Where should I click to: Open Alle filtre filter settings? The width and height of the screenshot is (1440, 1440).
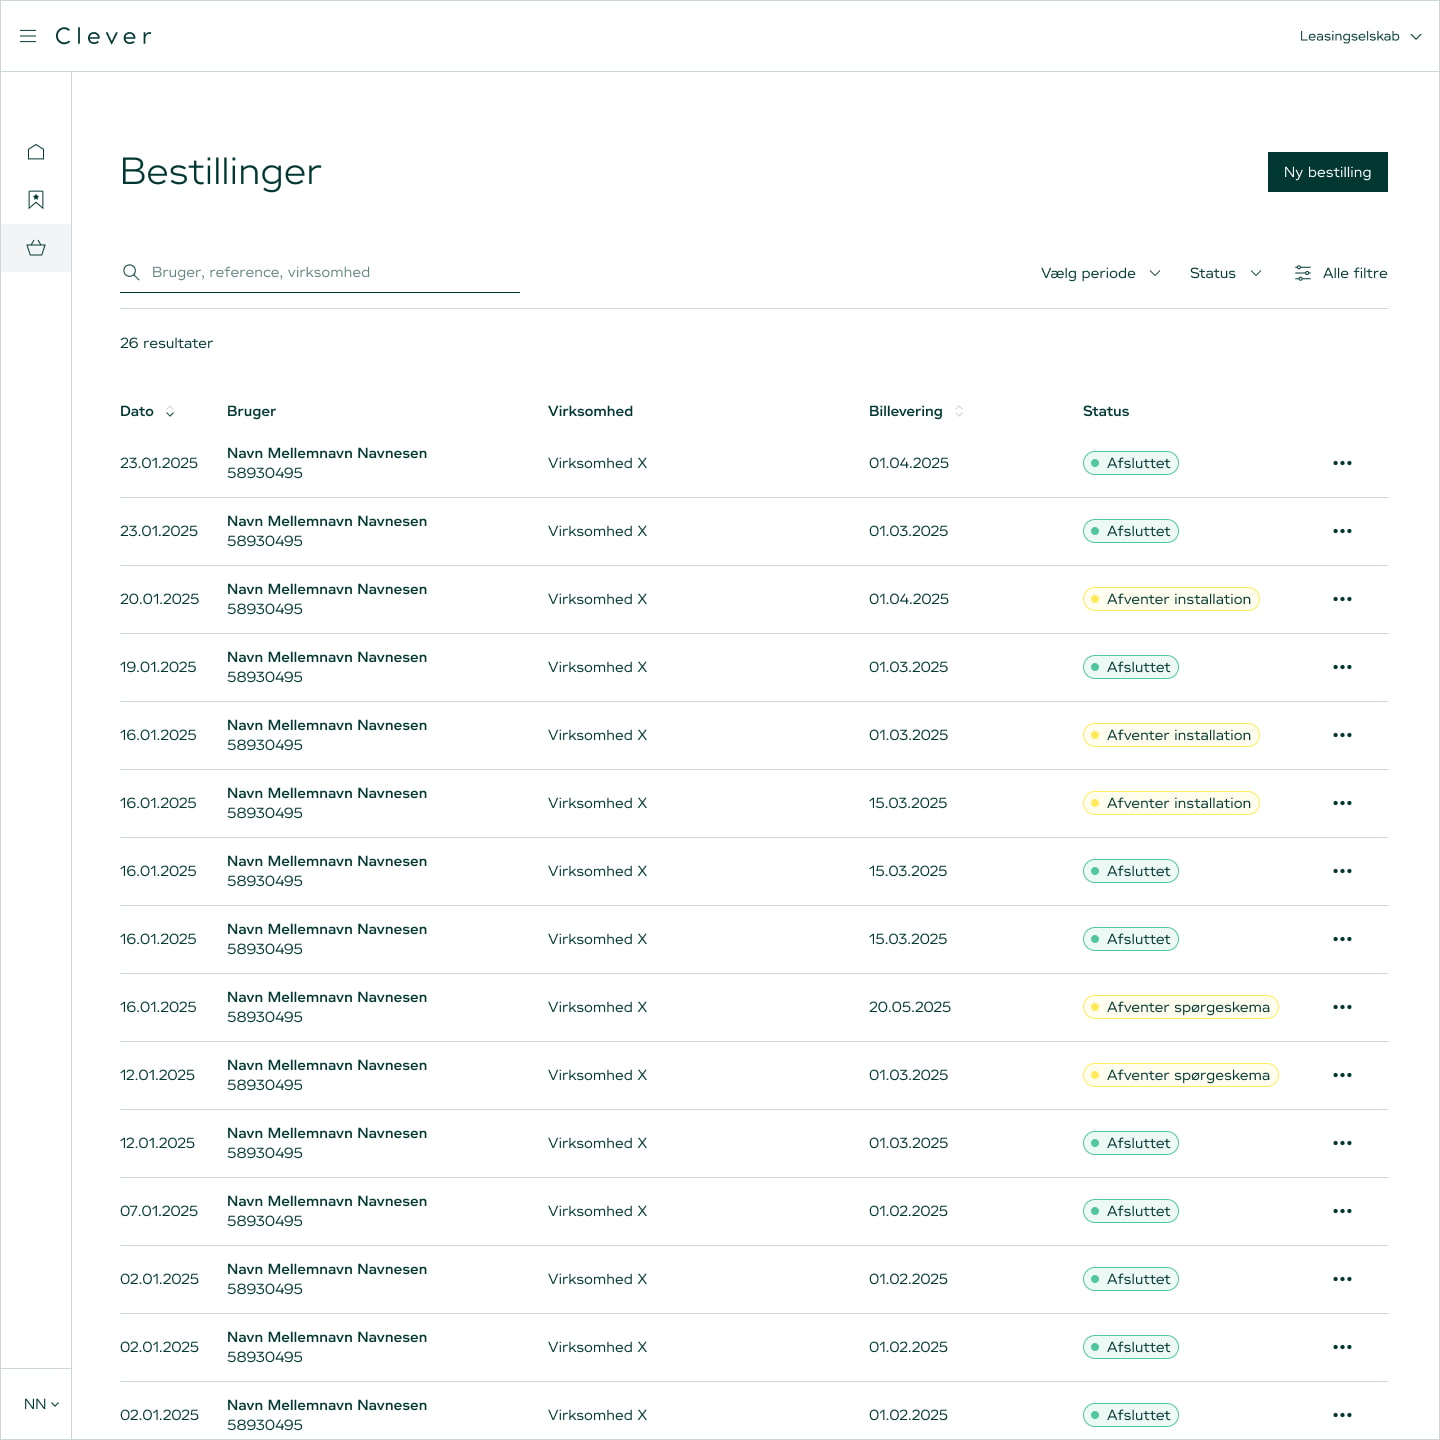click(1340, 273)
